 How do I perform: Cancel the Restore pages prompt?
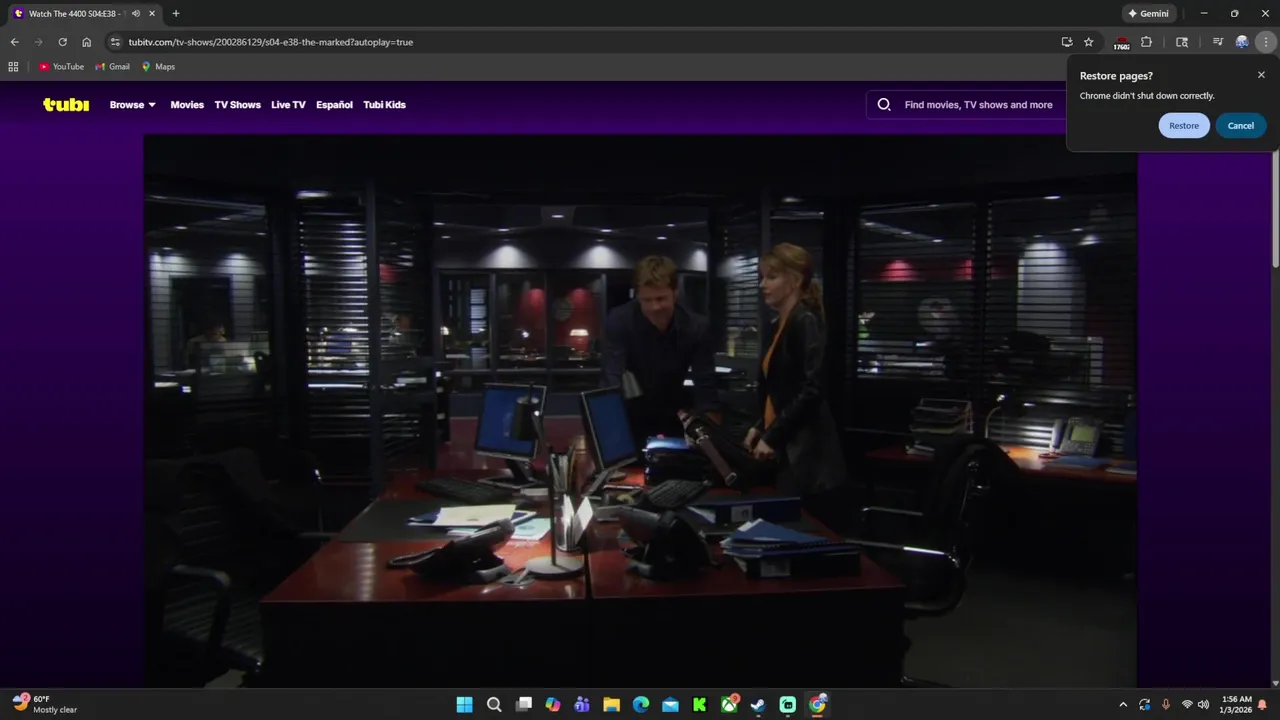coord(1241,125)
